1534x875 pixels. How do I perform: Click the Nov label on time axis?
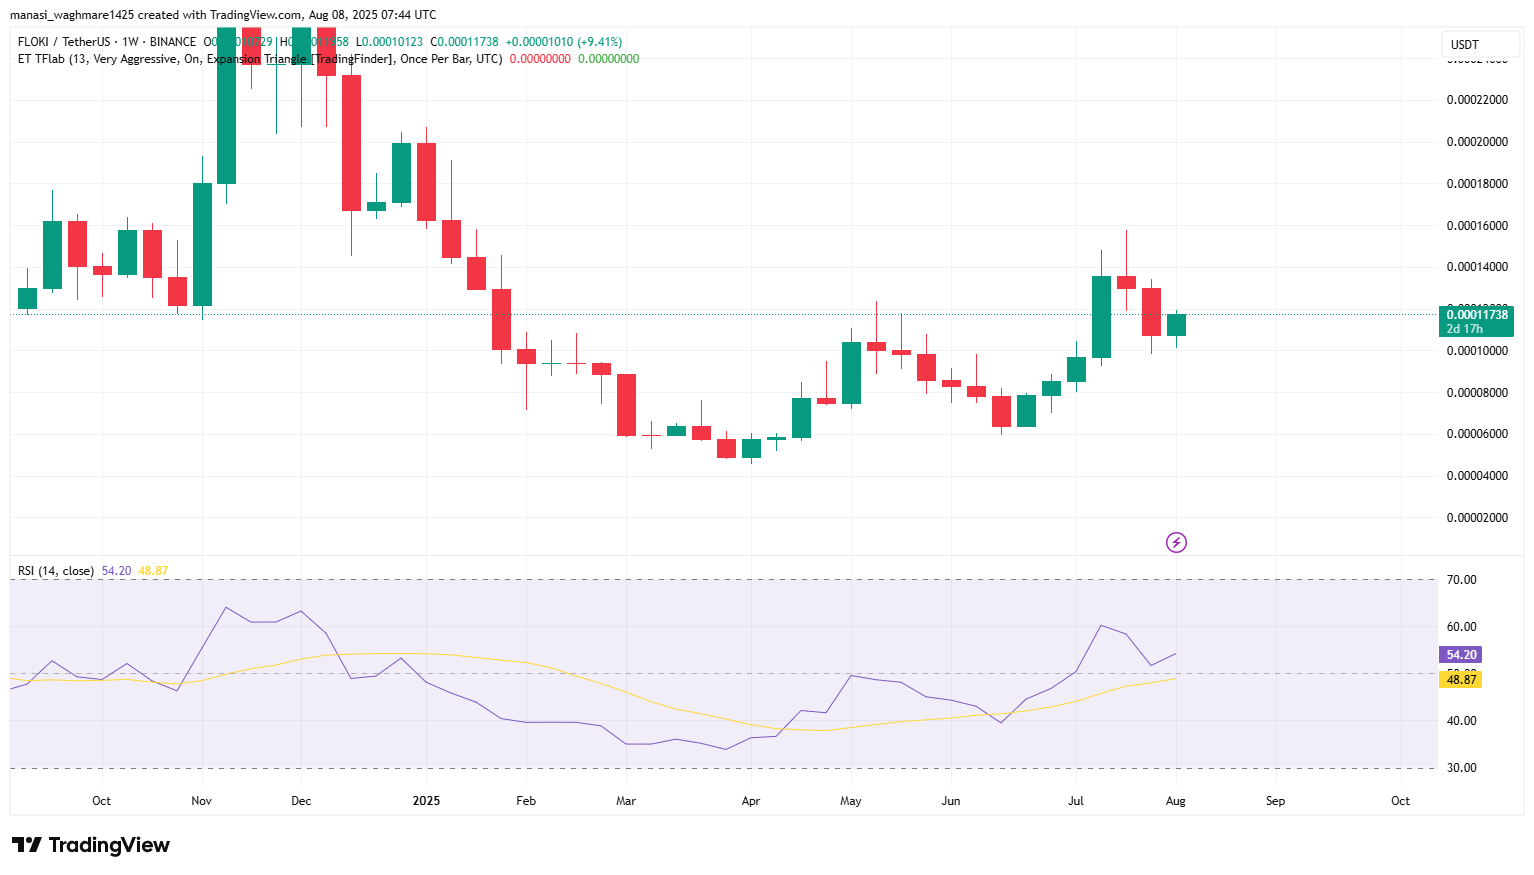(201, 801)
